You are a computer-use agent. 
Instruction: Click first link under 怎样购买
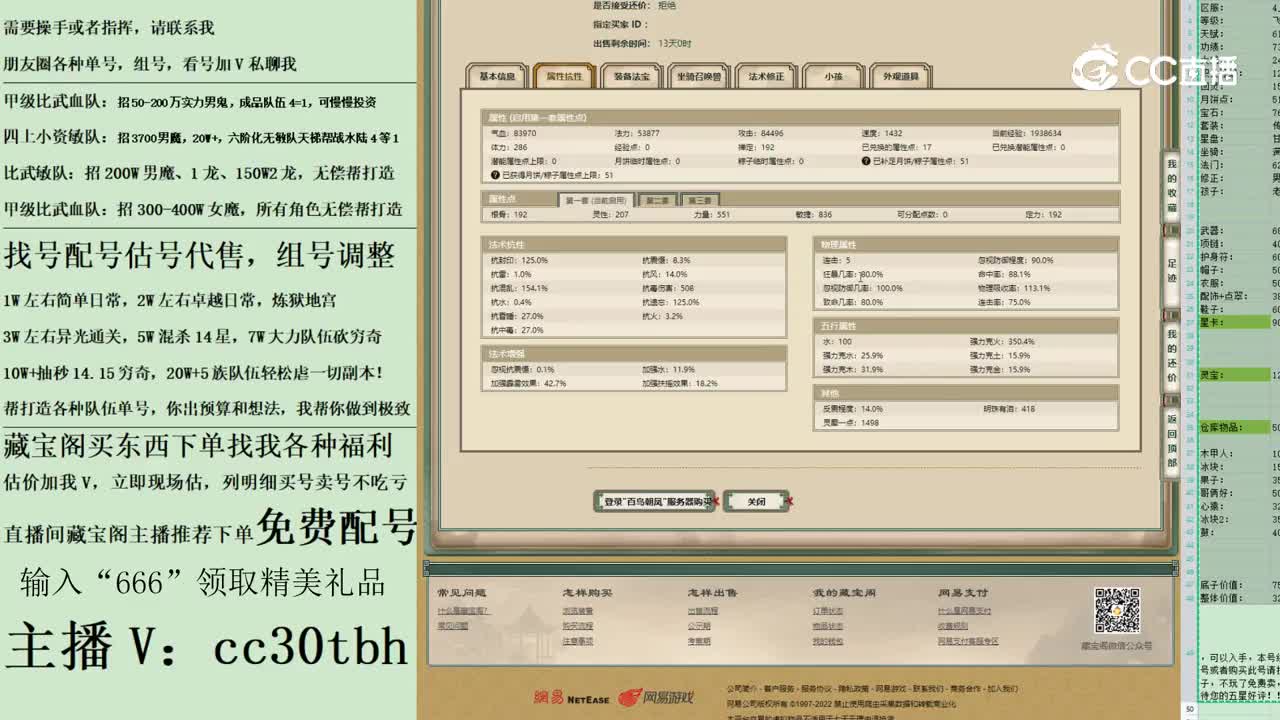pyautogui.click(x=577, y=611)
